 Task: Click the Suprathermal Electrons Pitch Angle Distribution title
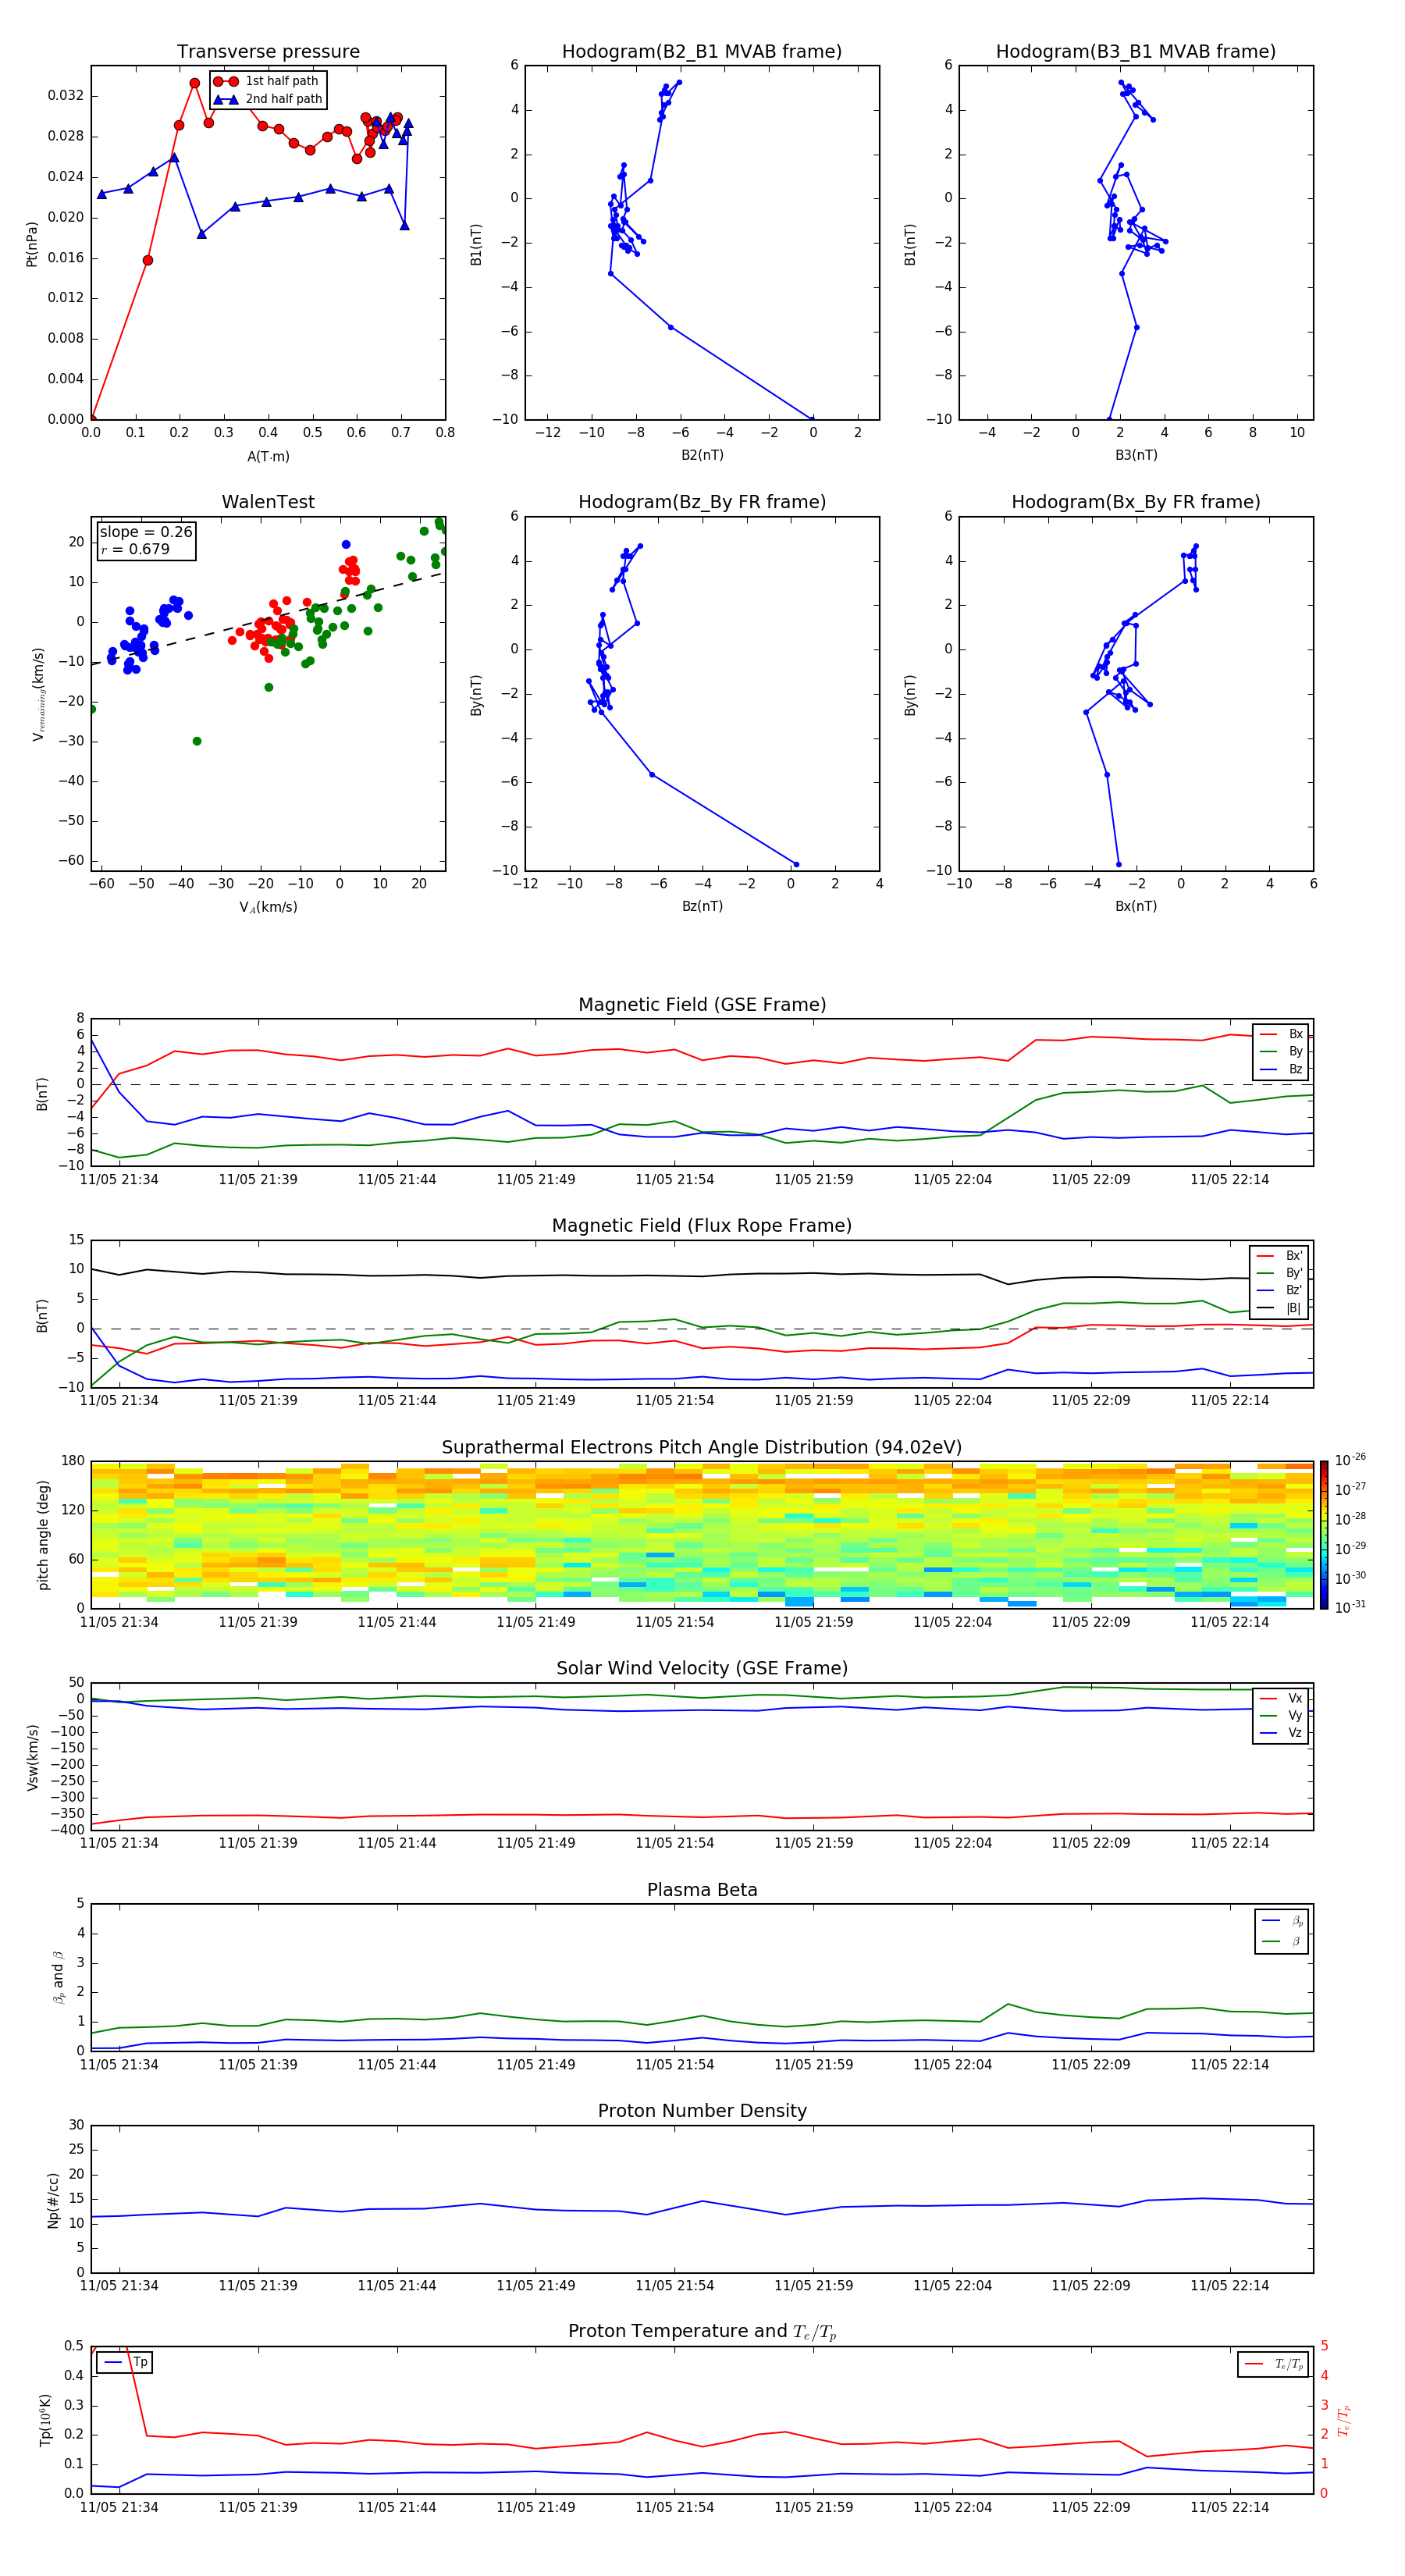pyautogui.click(x=702, y=1447)
